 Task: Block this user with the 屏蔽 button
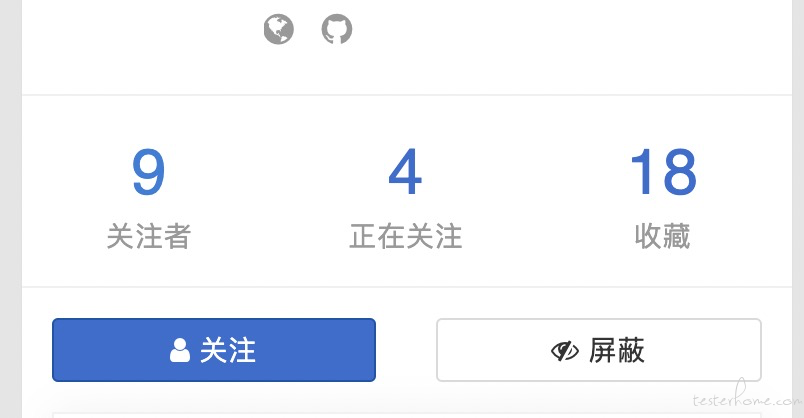[x=599, y=350]
